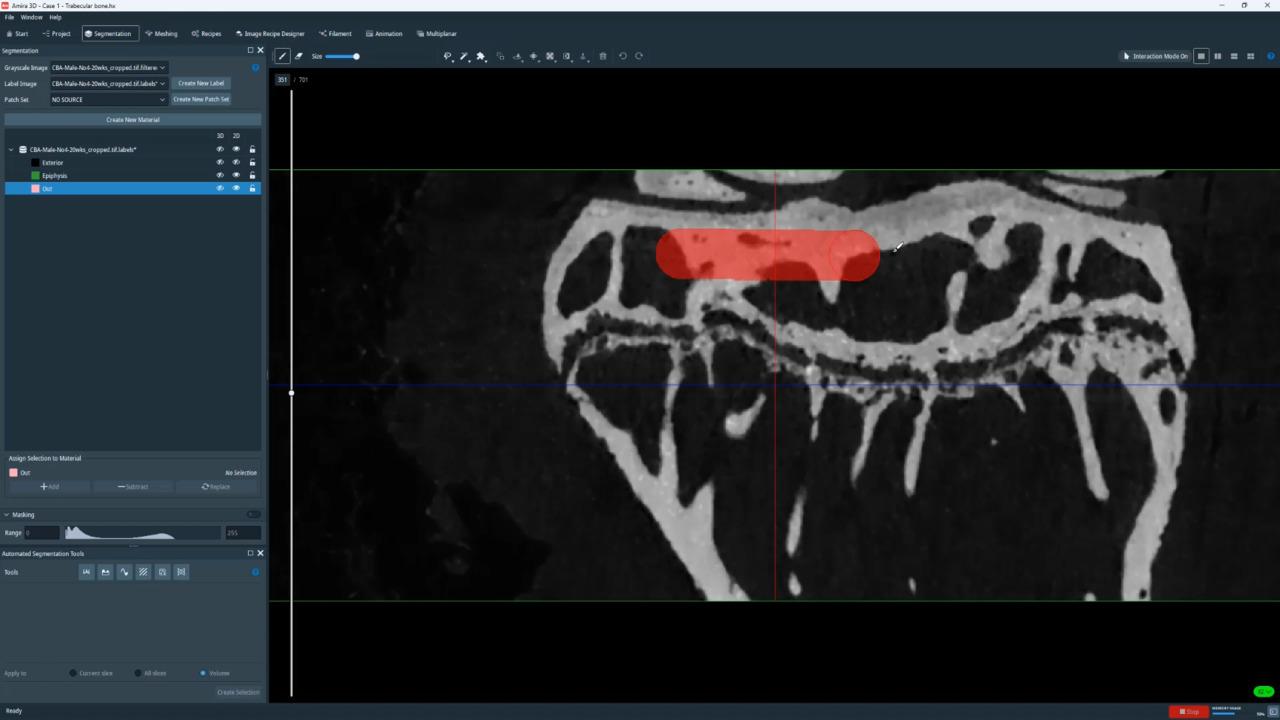Click the Undo arrow icon

coord(622,56)
